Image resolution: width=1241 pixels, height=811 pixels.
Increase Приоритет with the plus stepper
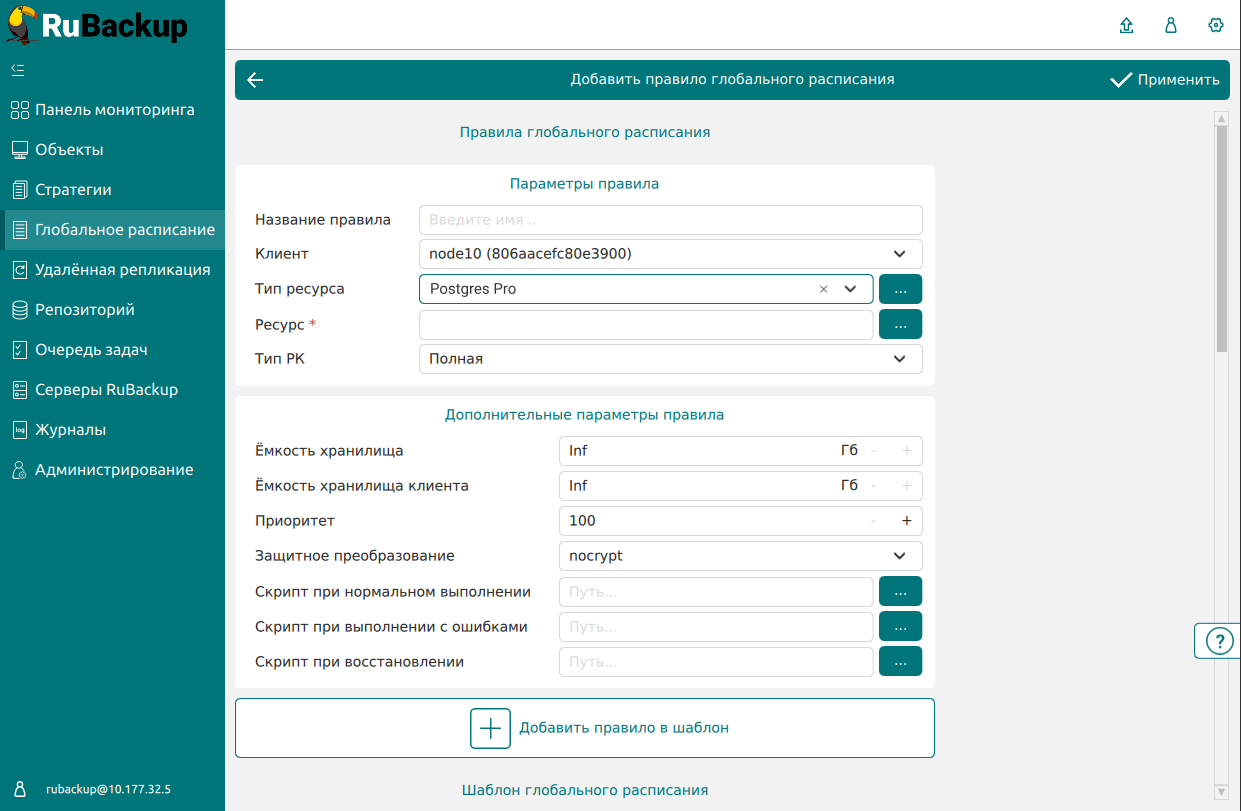(907, 521)
